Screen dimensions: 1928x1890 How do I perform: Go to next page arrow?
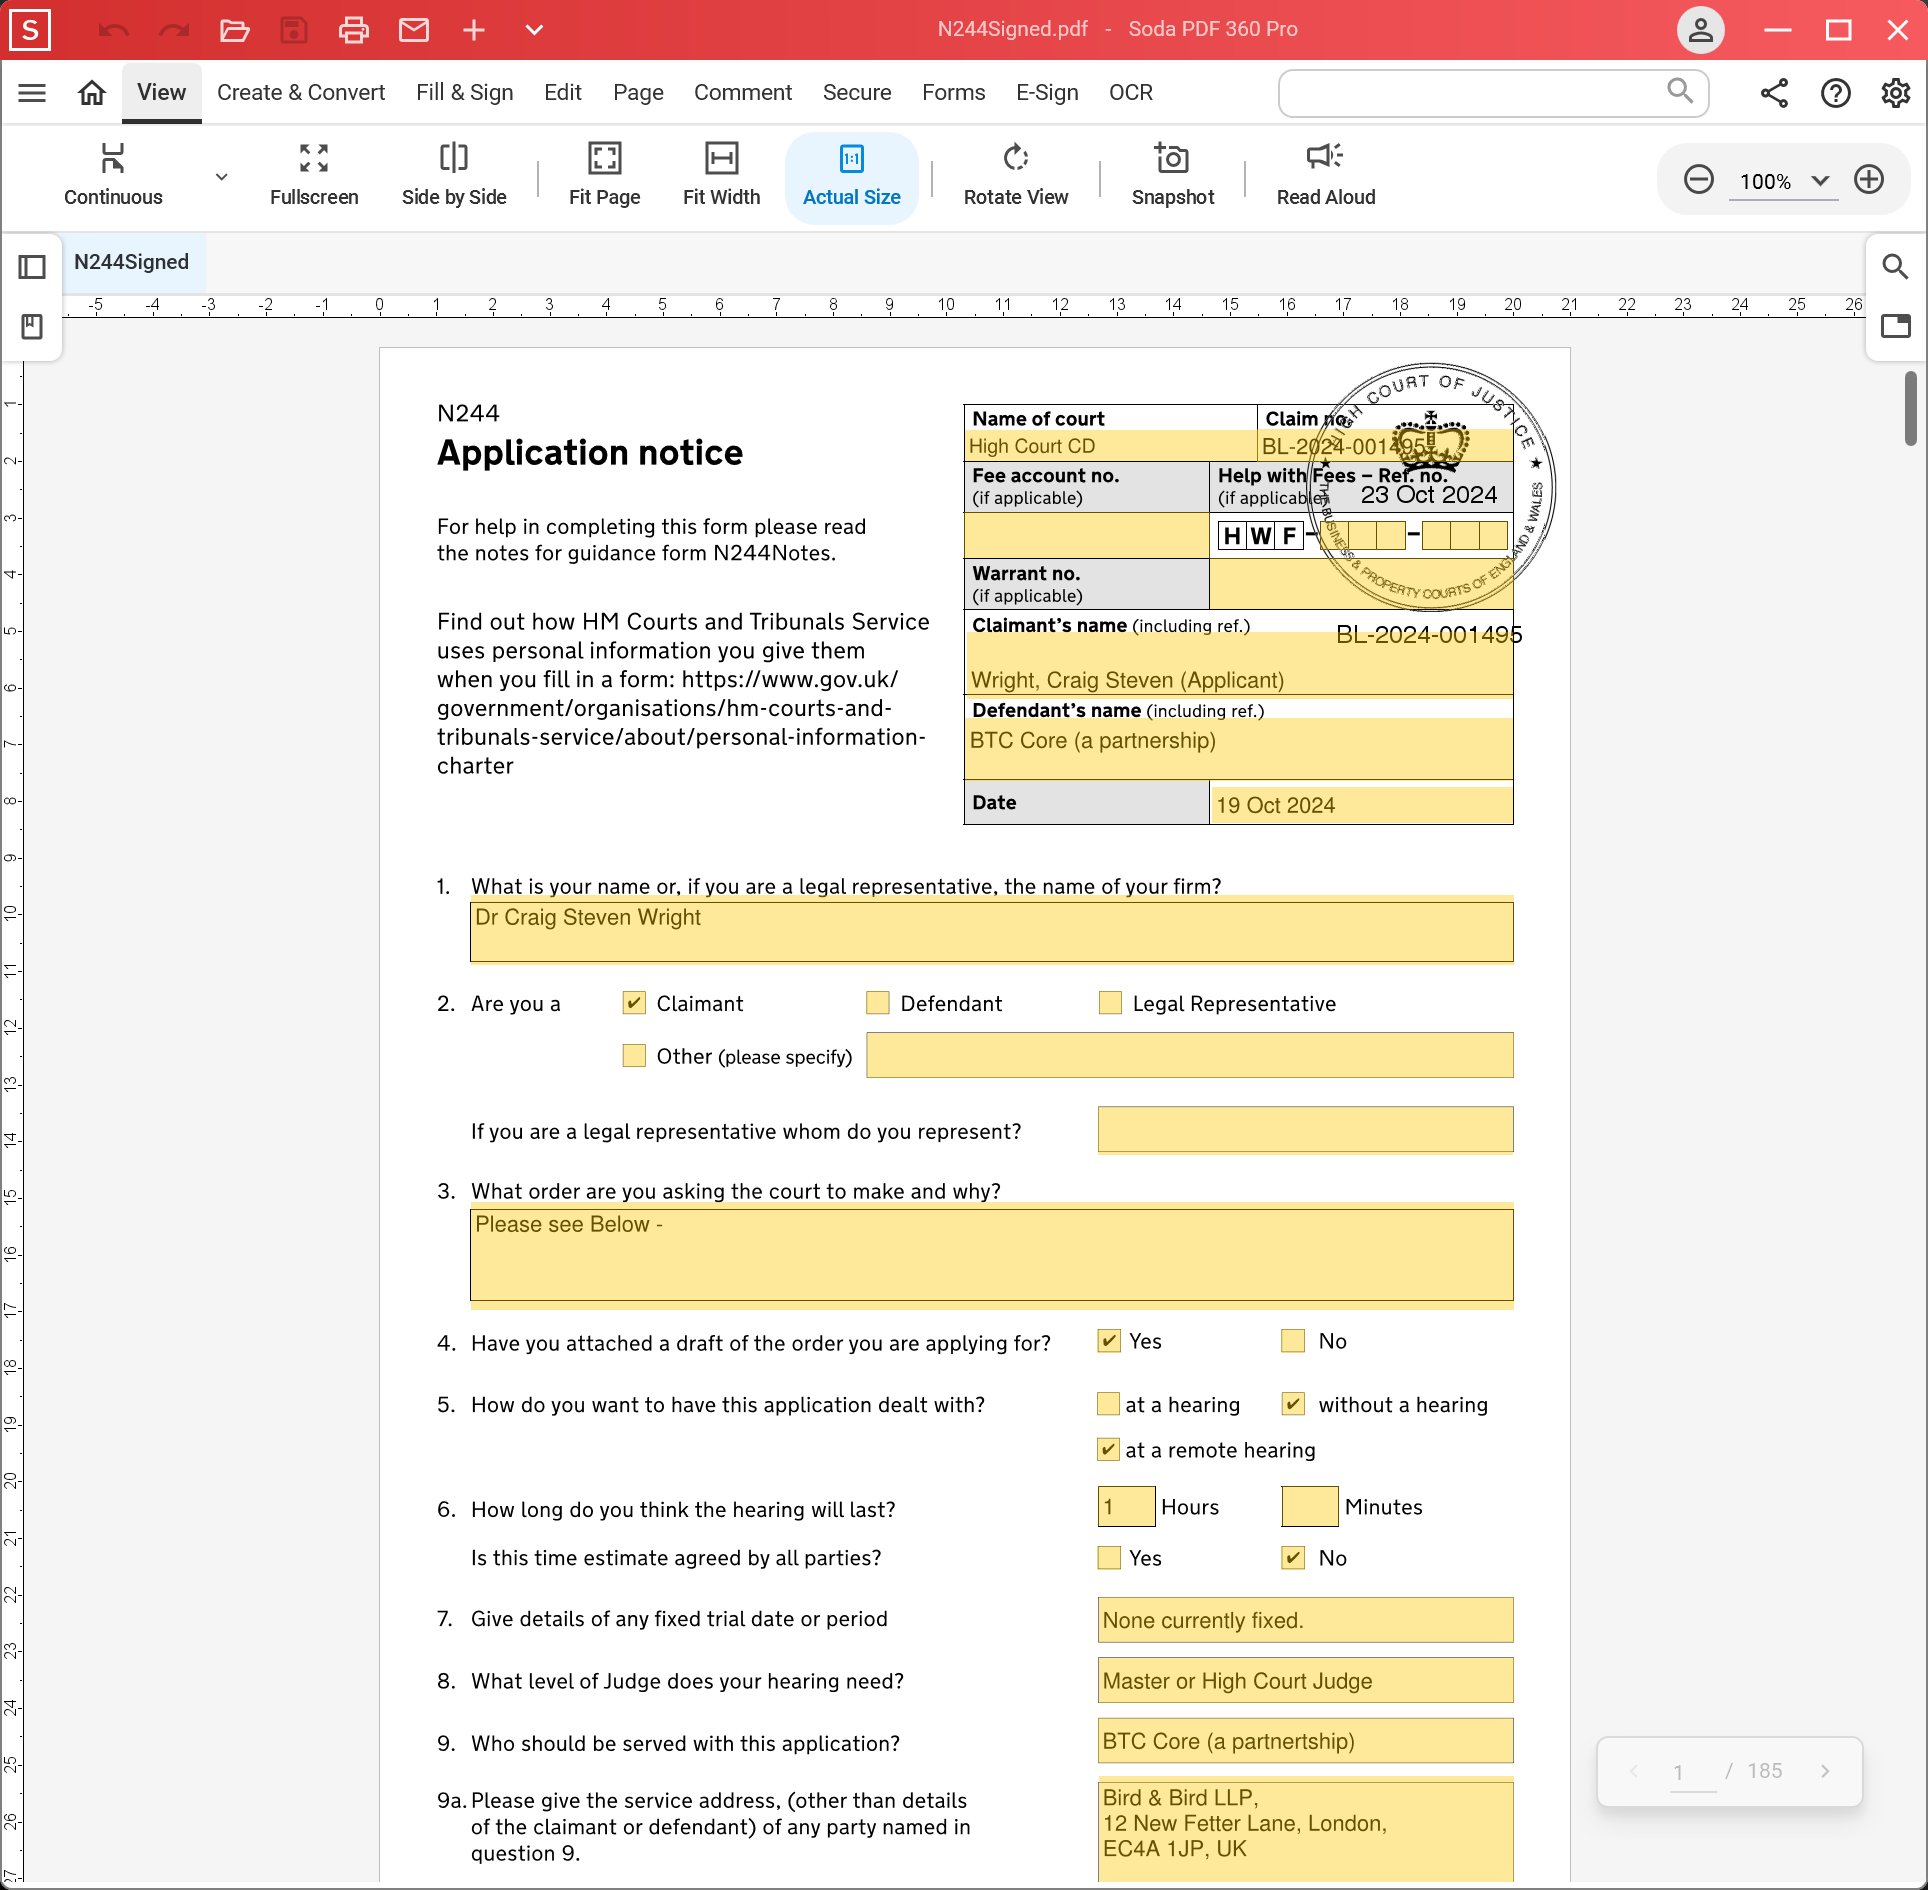[x=1825, y=1771]
